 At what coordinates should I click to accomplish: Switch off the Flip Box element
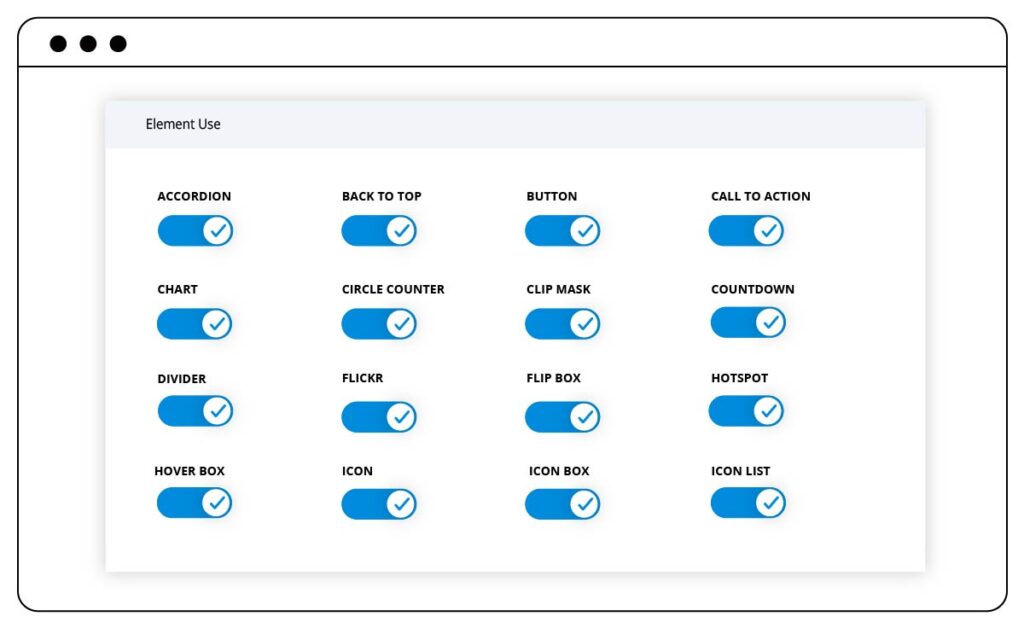pyautogui.click(x=562, y=417)
